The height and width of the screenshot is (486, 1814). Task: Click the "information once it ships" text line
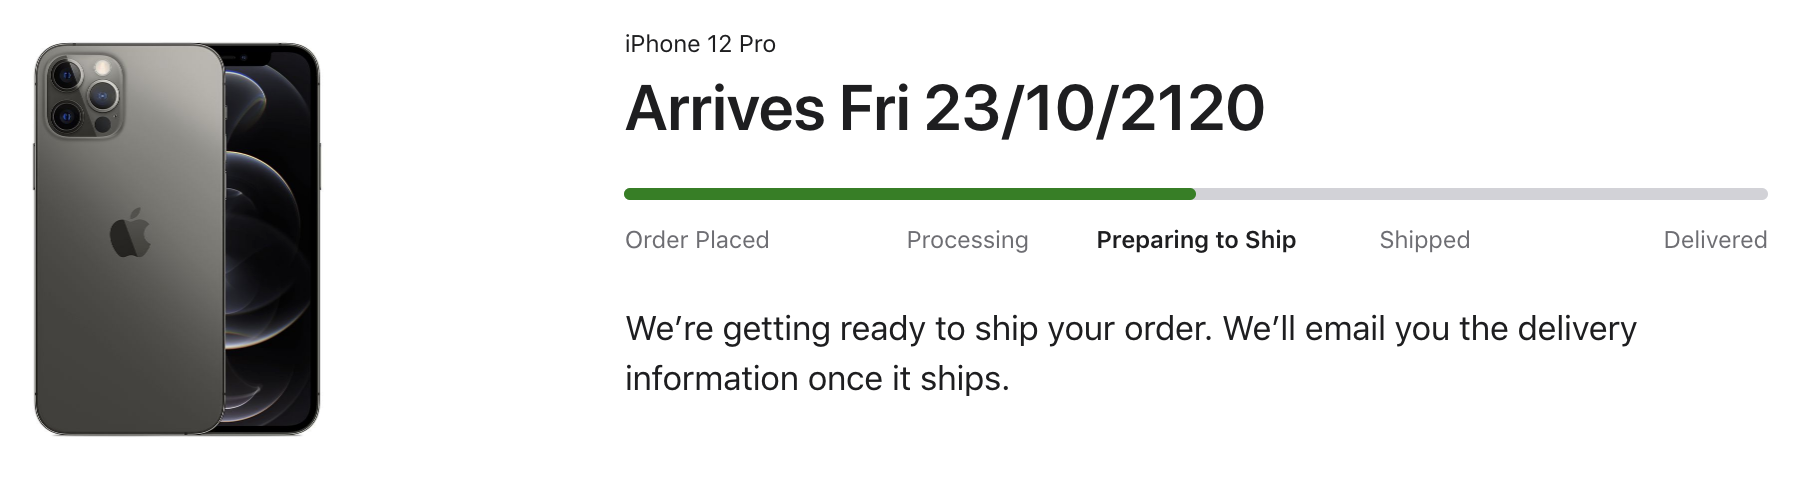[x=817, y=379]
